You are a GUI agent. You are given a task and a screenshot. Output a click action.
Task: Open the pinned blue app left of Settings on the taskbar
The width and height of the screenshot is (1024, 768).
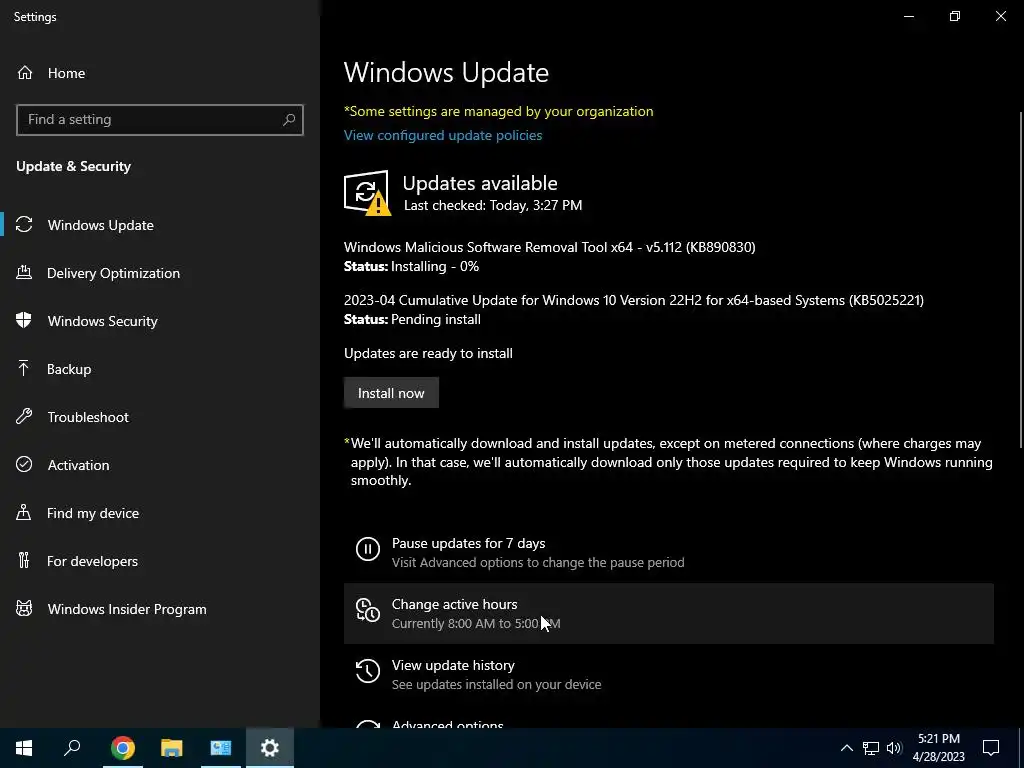pos(221,748)
